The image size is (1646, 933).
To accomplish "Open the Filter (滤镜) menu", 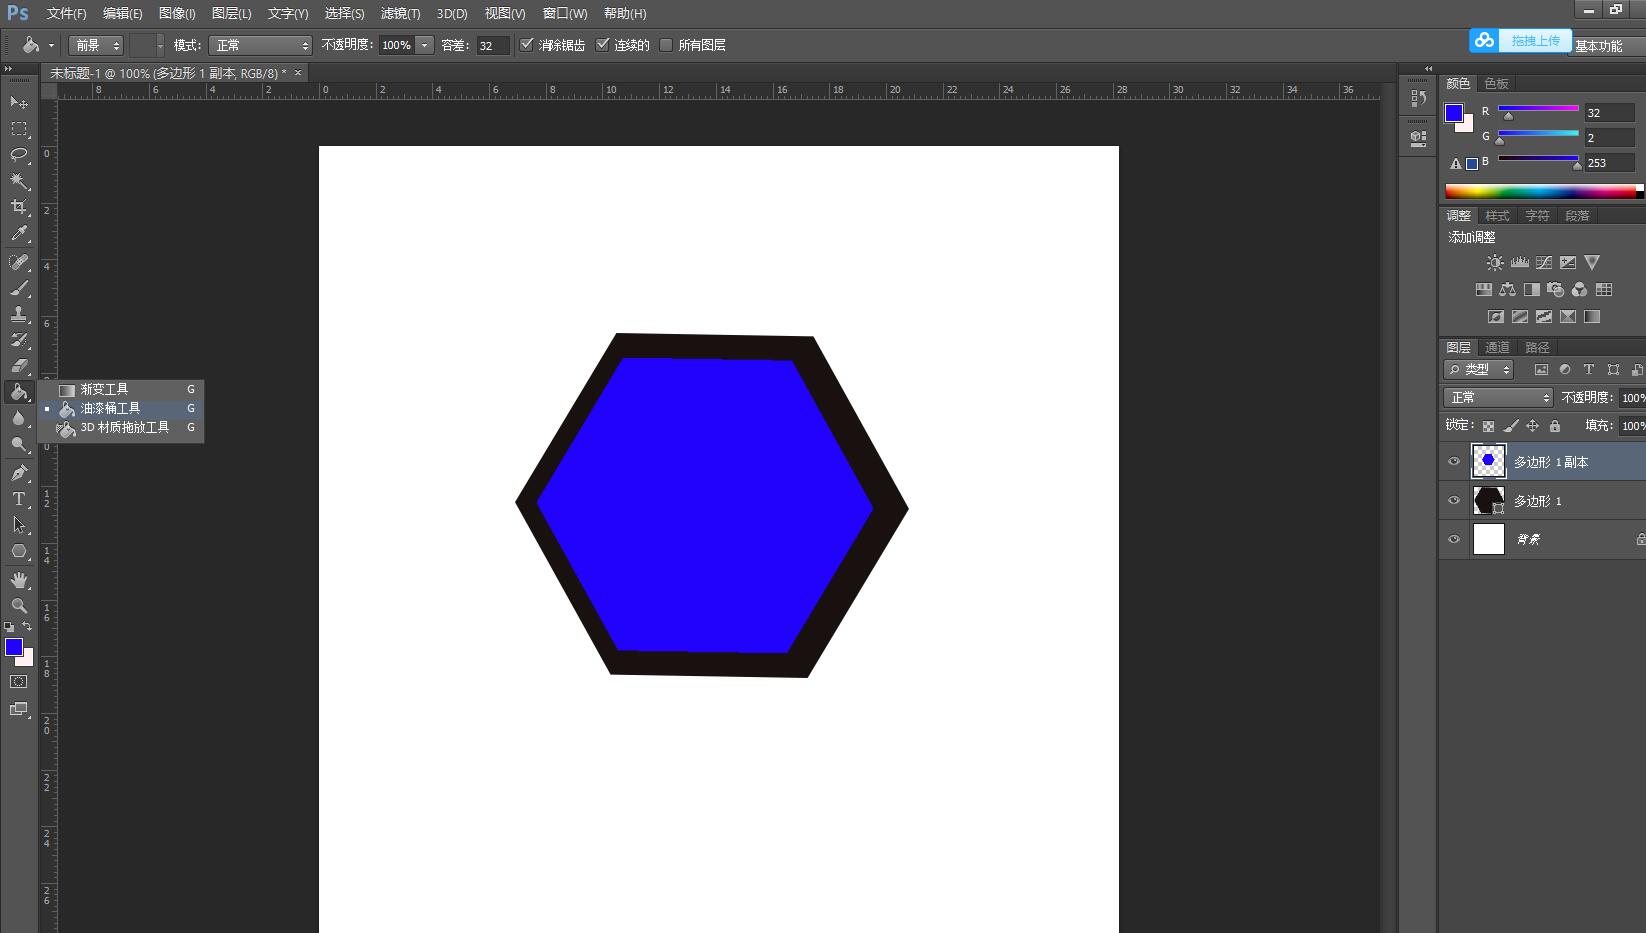I will pos(400,13).
